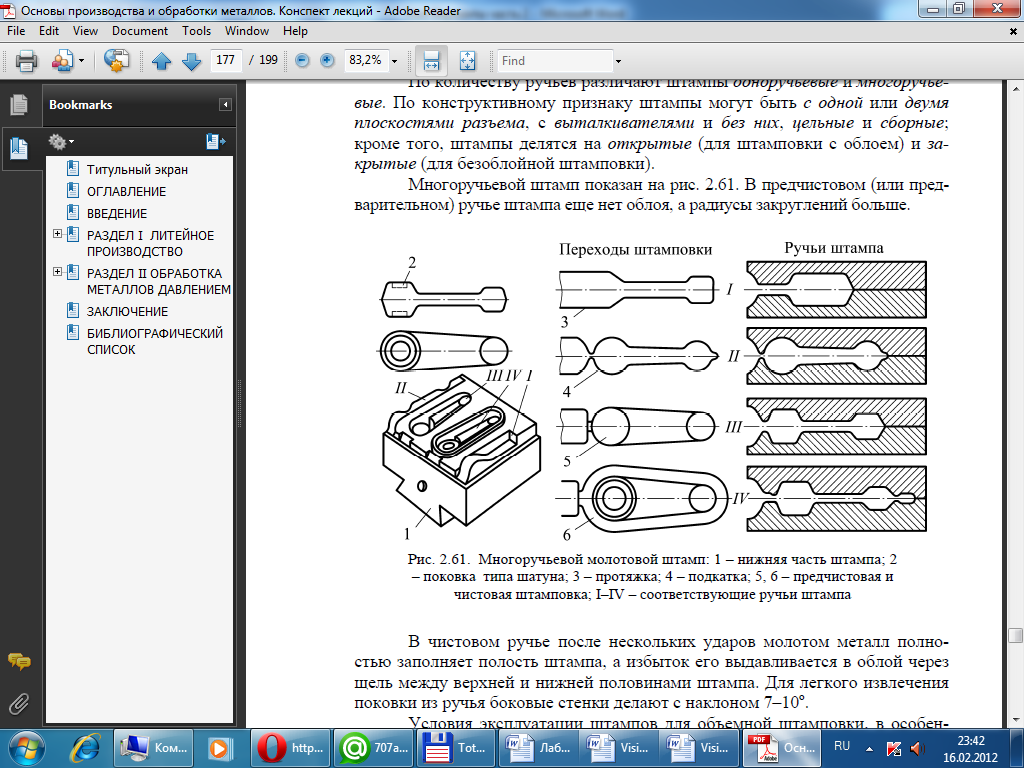Click the Print icon in toolbar

pos(26,61)
